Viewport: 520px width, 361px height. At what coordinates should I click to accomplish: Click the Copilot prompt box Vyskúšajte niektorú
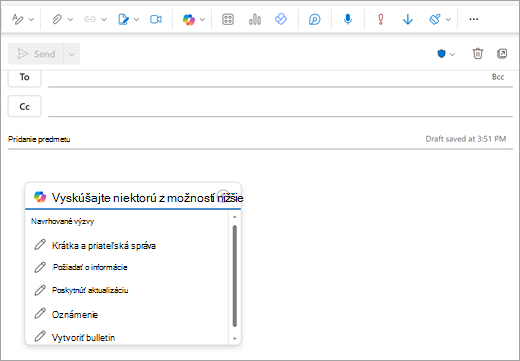coord(133,197)
